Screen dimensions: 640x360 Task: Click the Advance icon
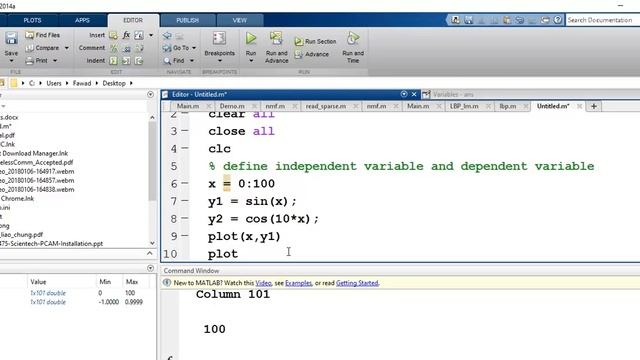pos(299,54)
